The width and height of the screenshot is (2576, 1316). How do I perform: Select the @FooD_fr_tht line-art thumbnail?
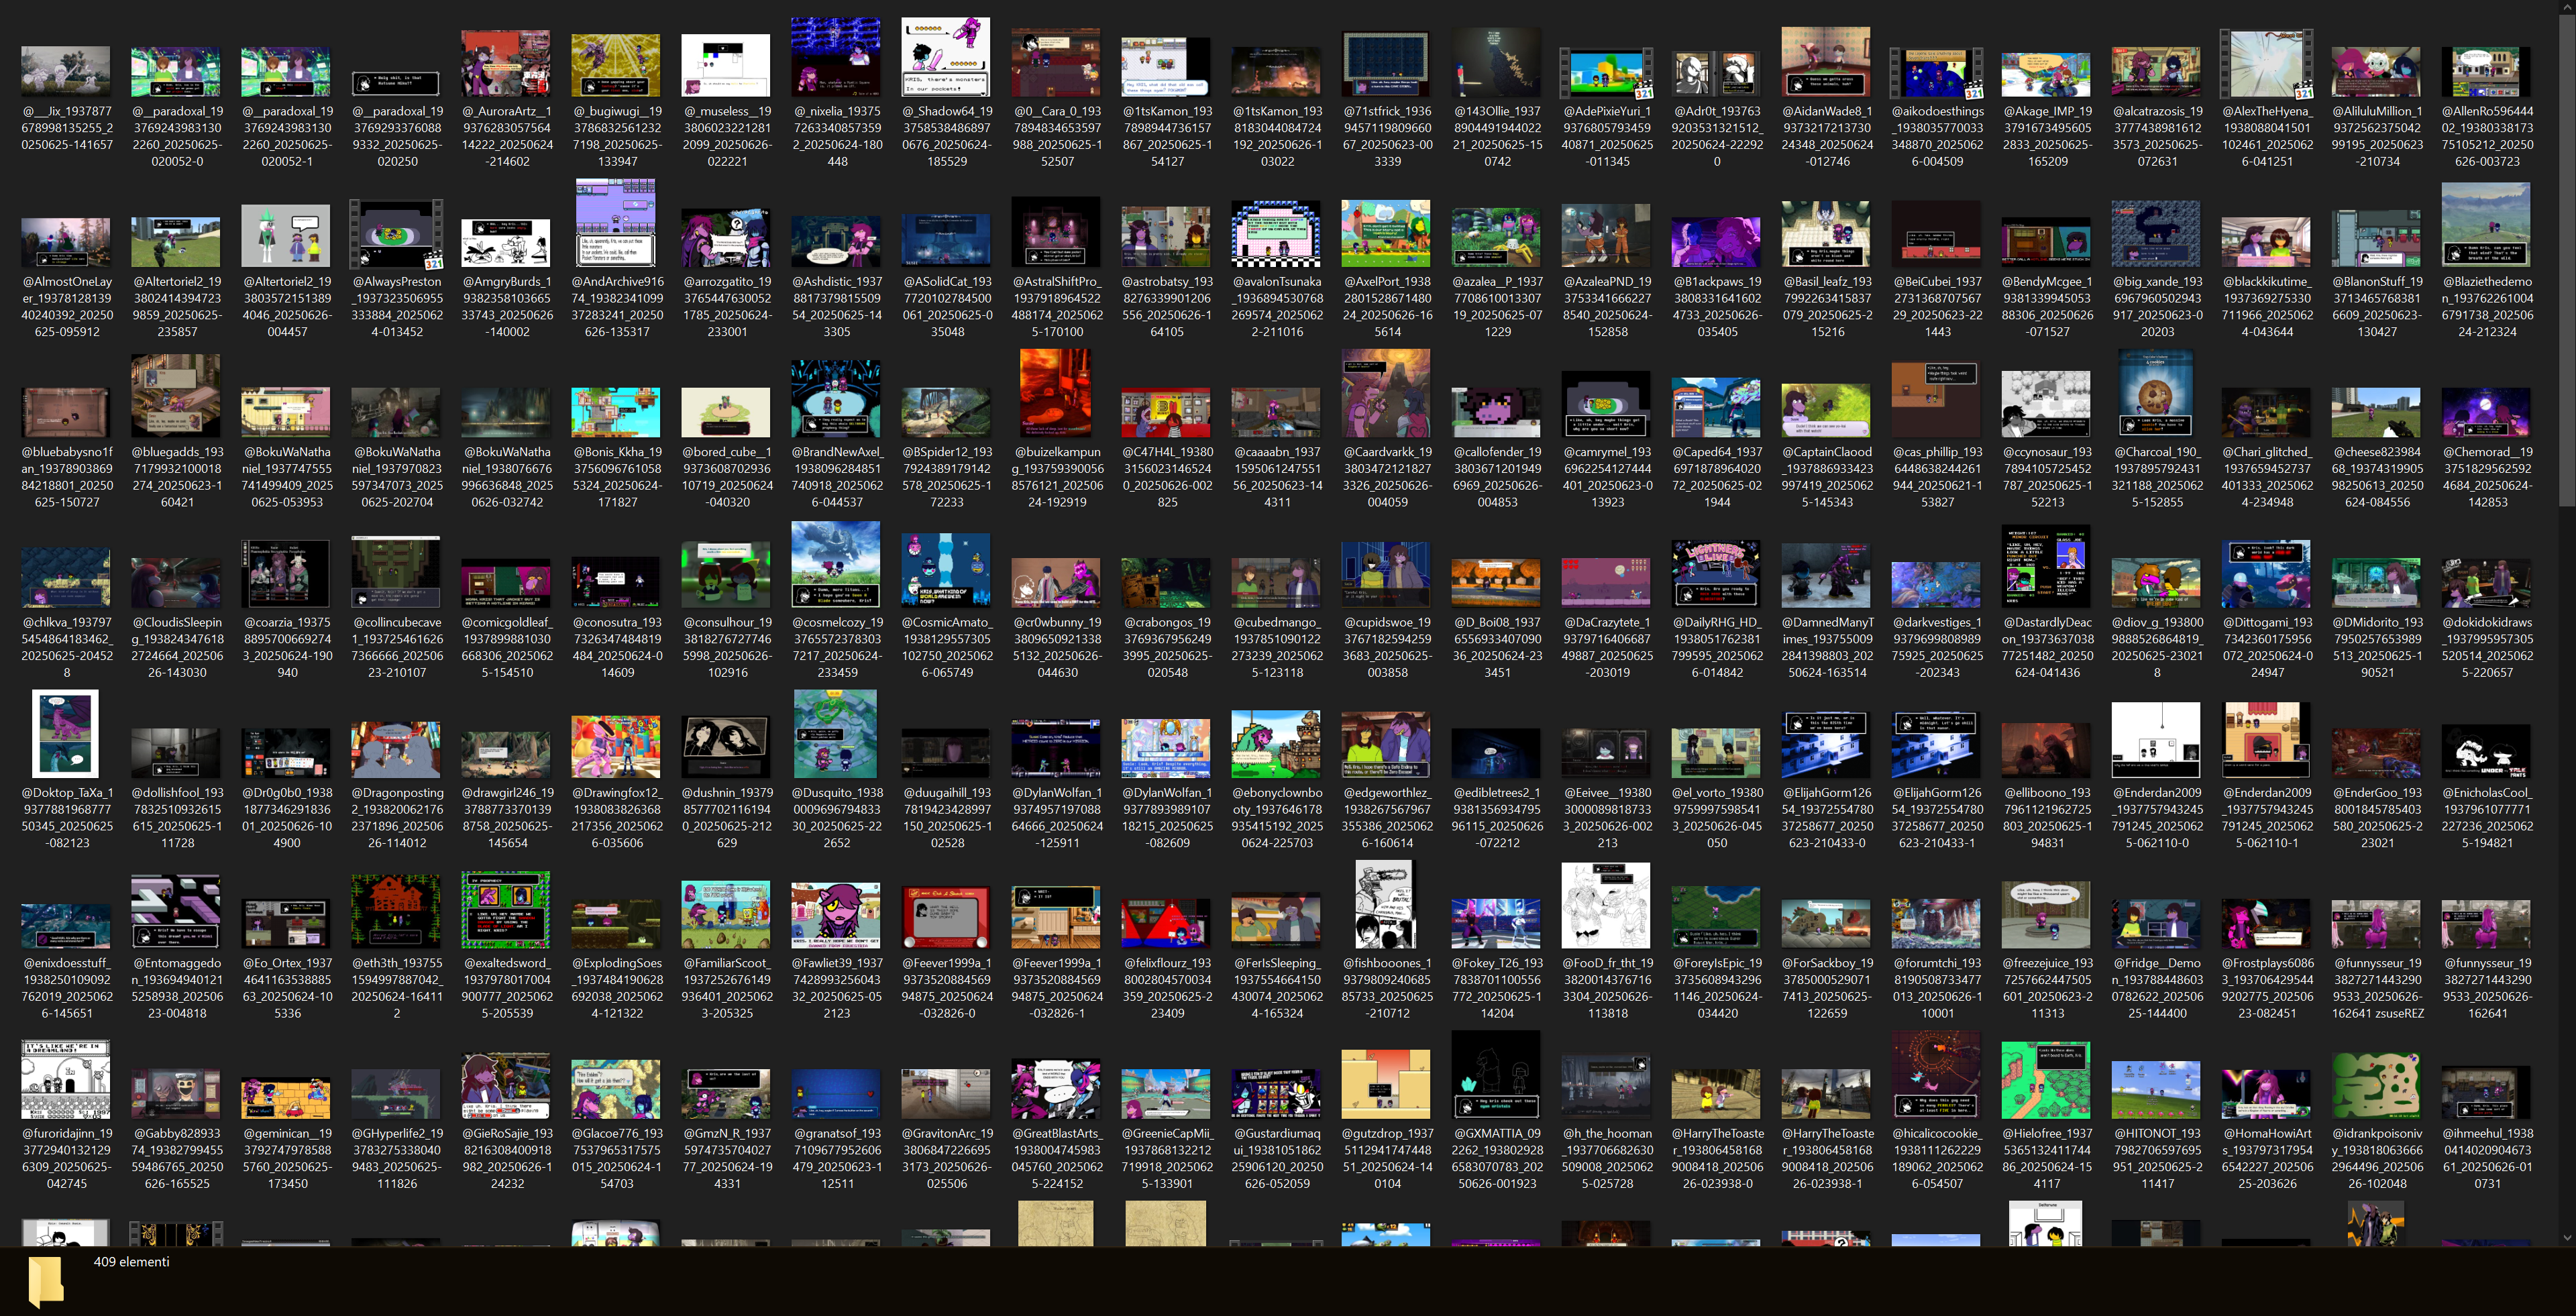point(1606,905)
